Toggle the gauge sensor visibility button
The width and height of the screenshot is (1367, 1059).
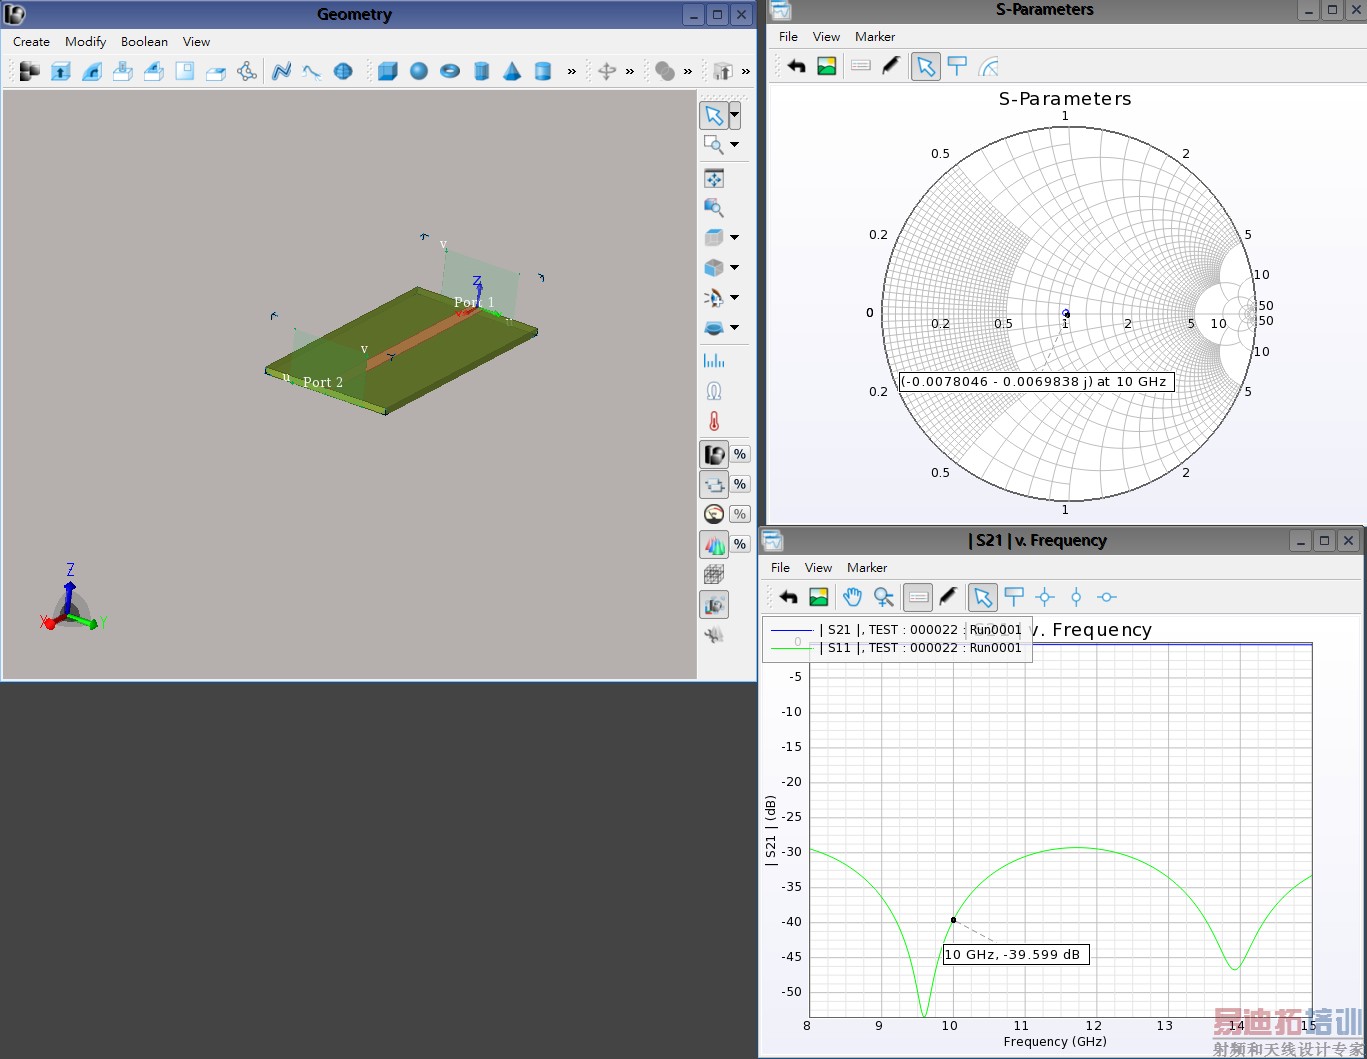[x=714, y=514]
